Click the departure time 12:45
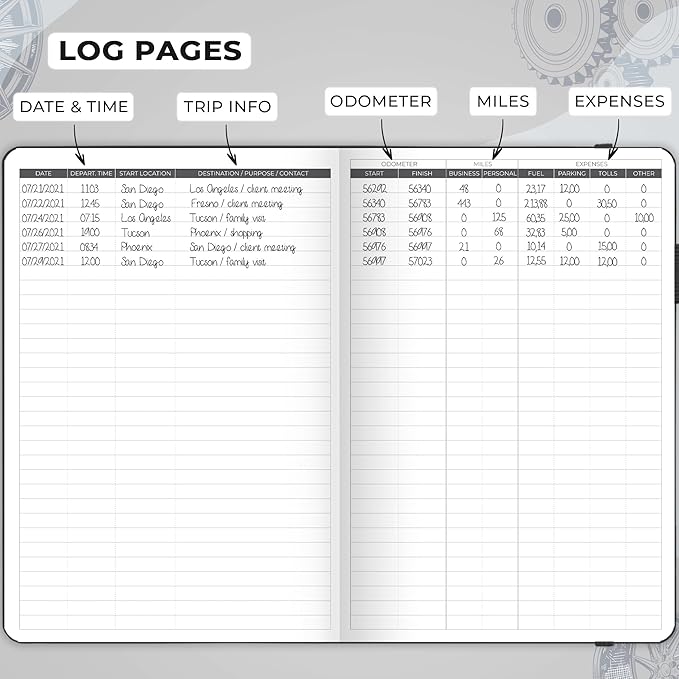This screenshot has width=679, height=679. tap(90, 204)
